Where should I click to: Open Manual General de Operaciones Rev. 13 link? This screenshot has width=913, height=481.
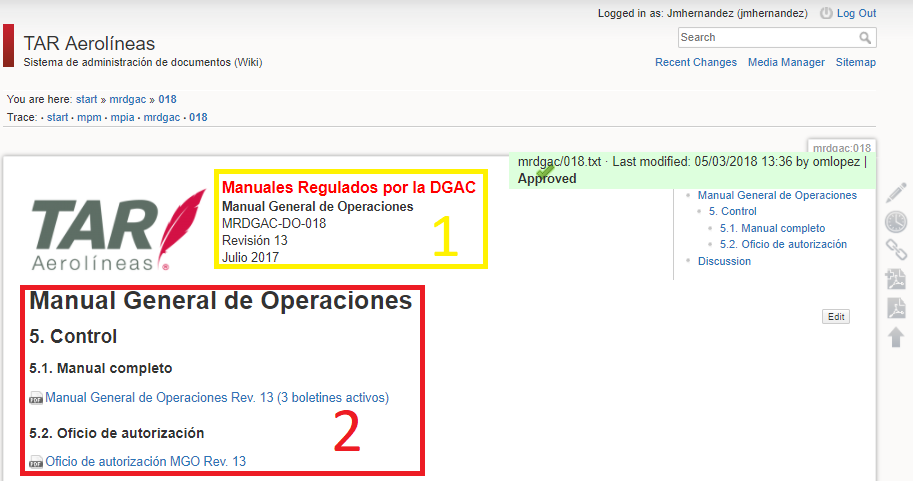pyautogui.click(x=217, y=397)
